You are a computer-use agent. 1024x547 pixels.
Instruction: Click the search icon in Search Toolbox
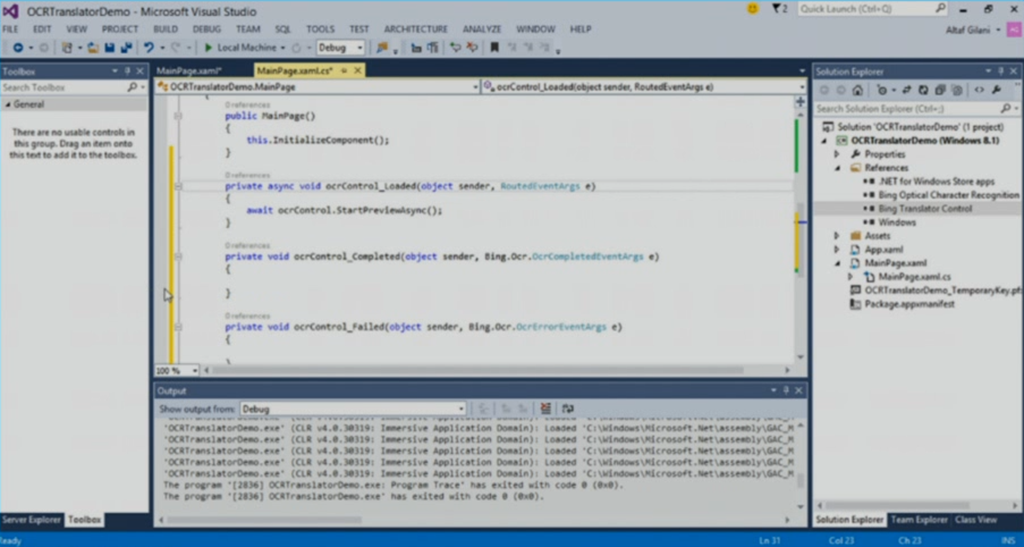point(132,87)
